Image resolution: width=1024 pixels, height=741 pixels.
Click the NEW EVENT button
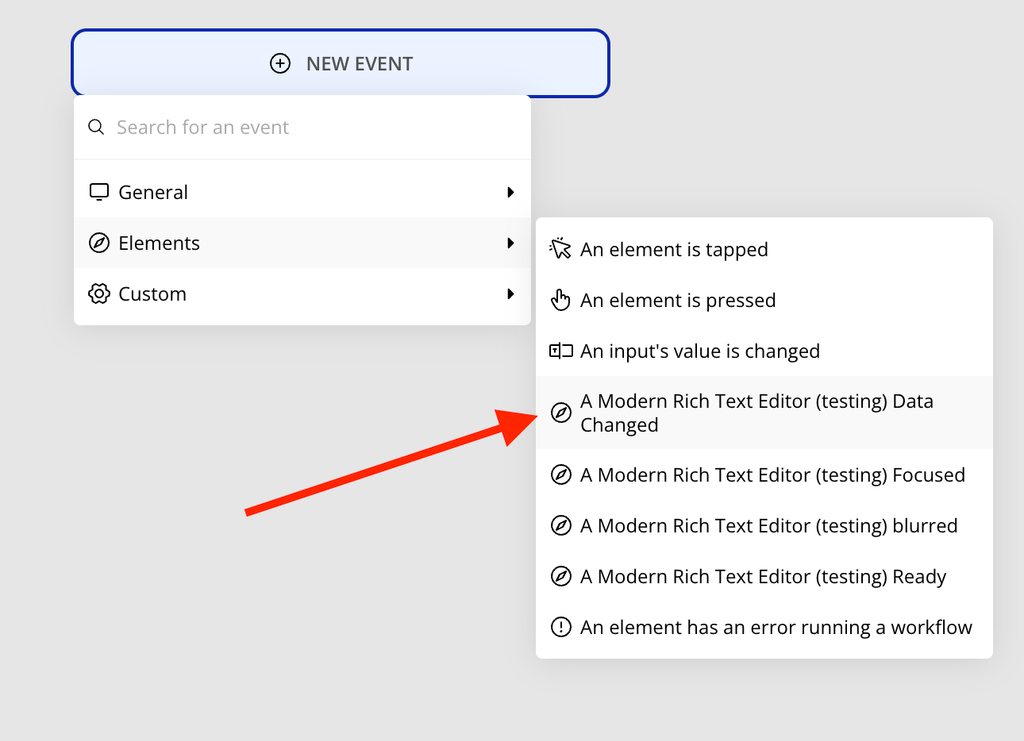pos(340,64)
